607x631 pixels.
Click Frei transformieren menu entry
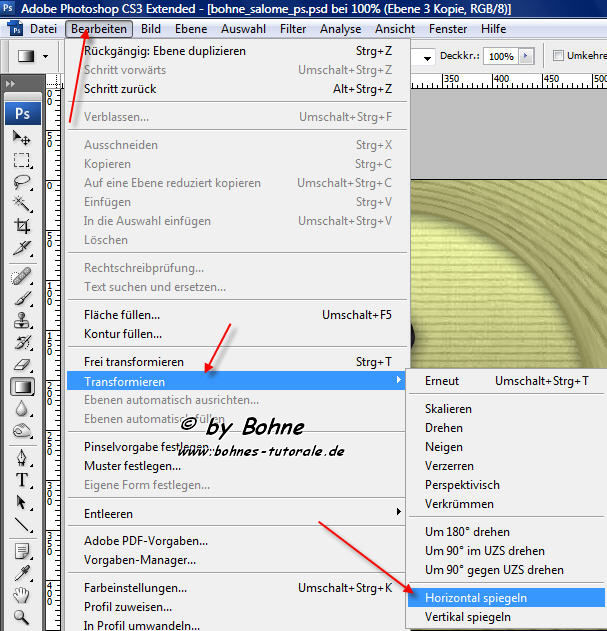(x=134, y=362)
